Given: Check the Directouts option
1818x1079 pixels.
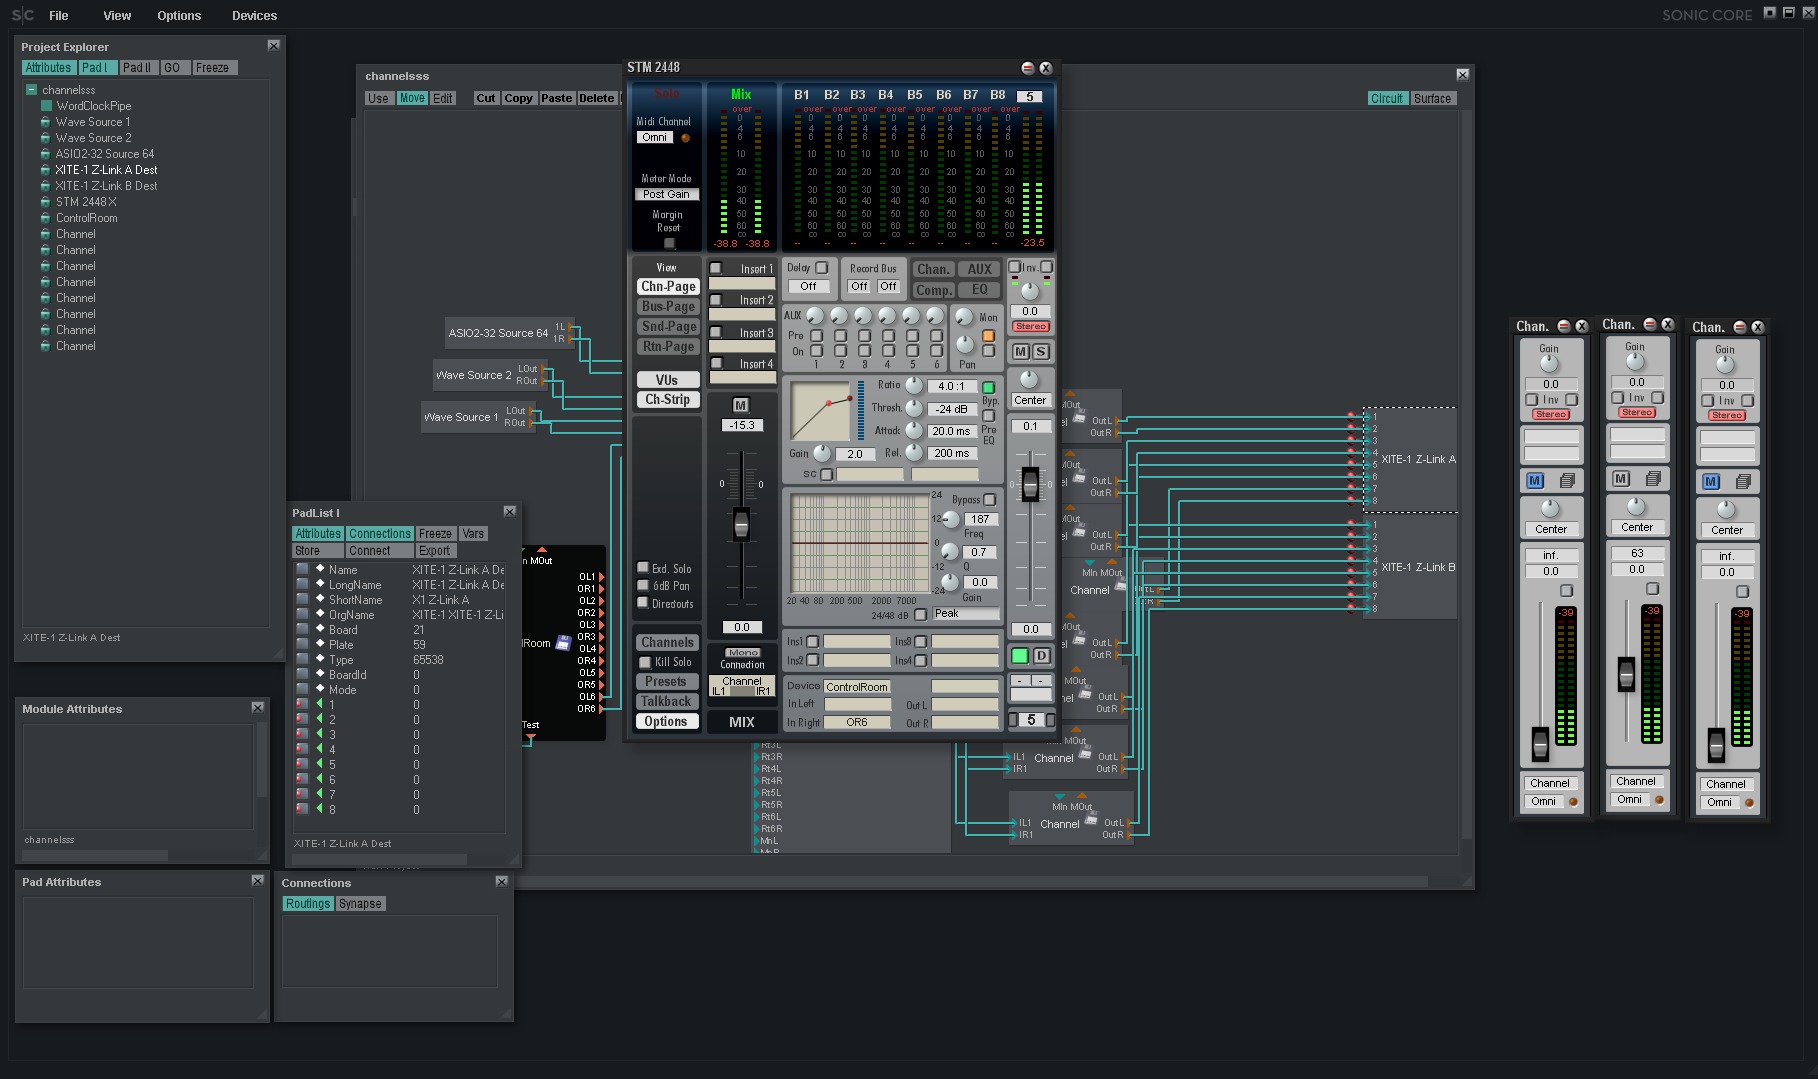Looking at the screenshot, I should point(643,602).
